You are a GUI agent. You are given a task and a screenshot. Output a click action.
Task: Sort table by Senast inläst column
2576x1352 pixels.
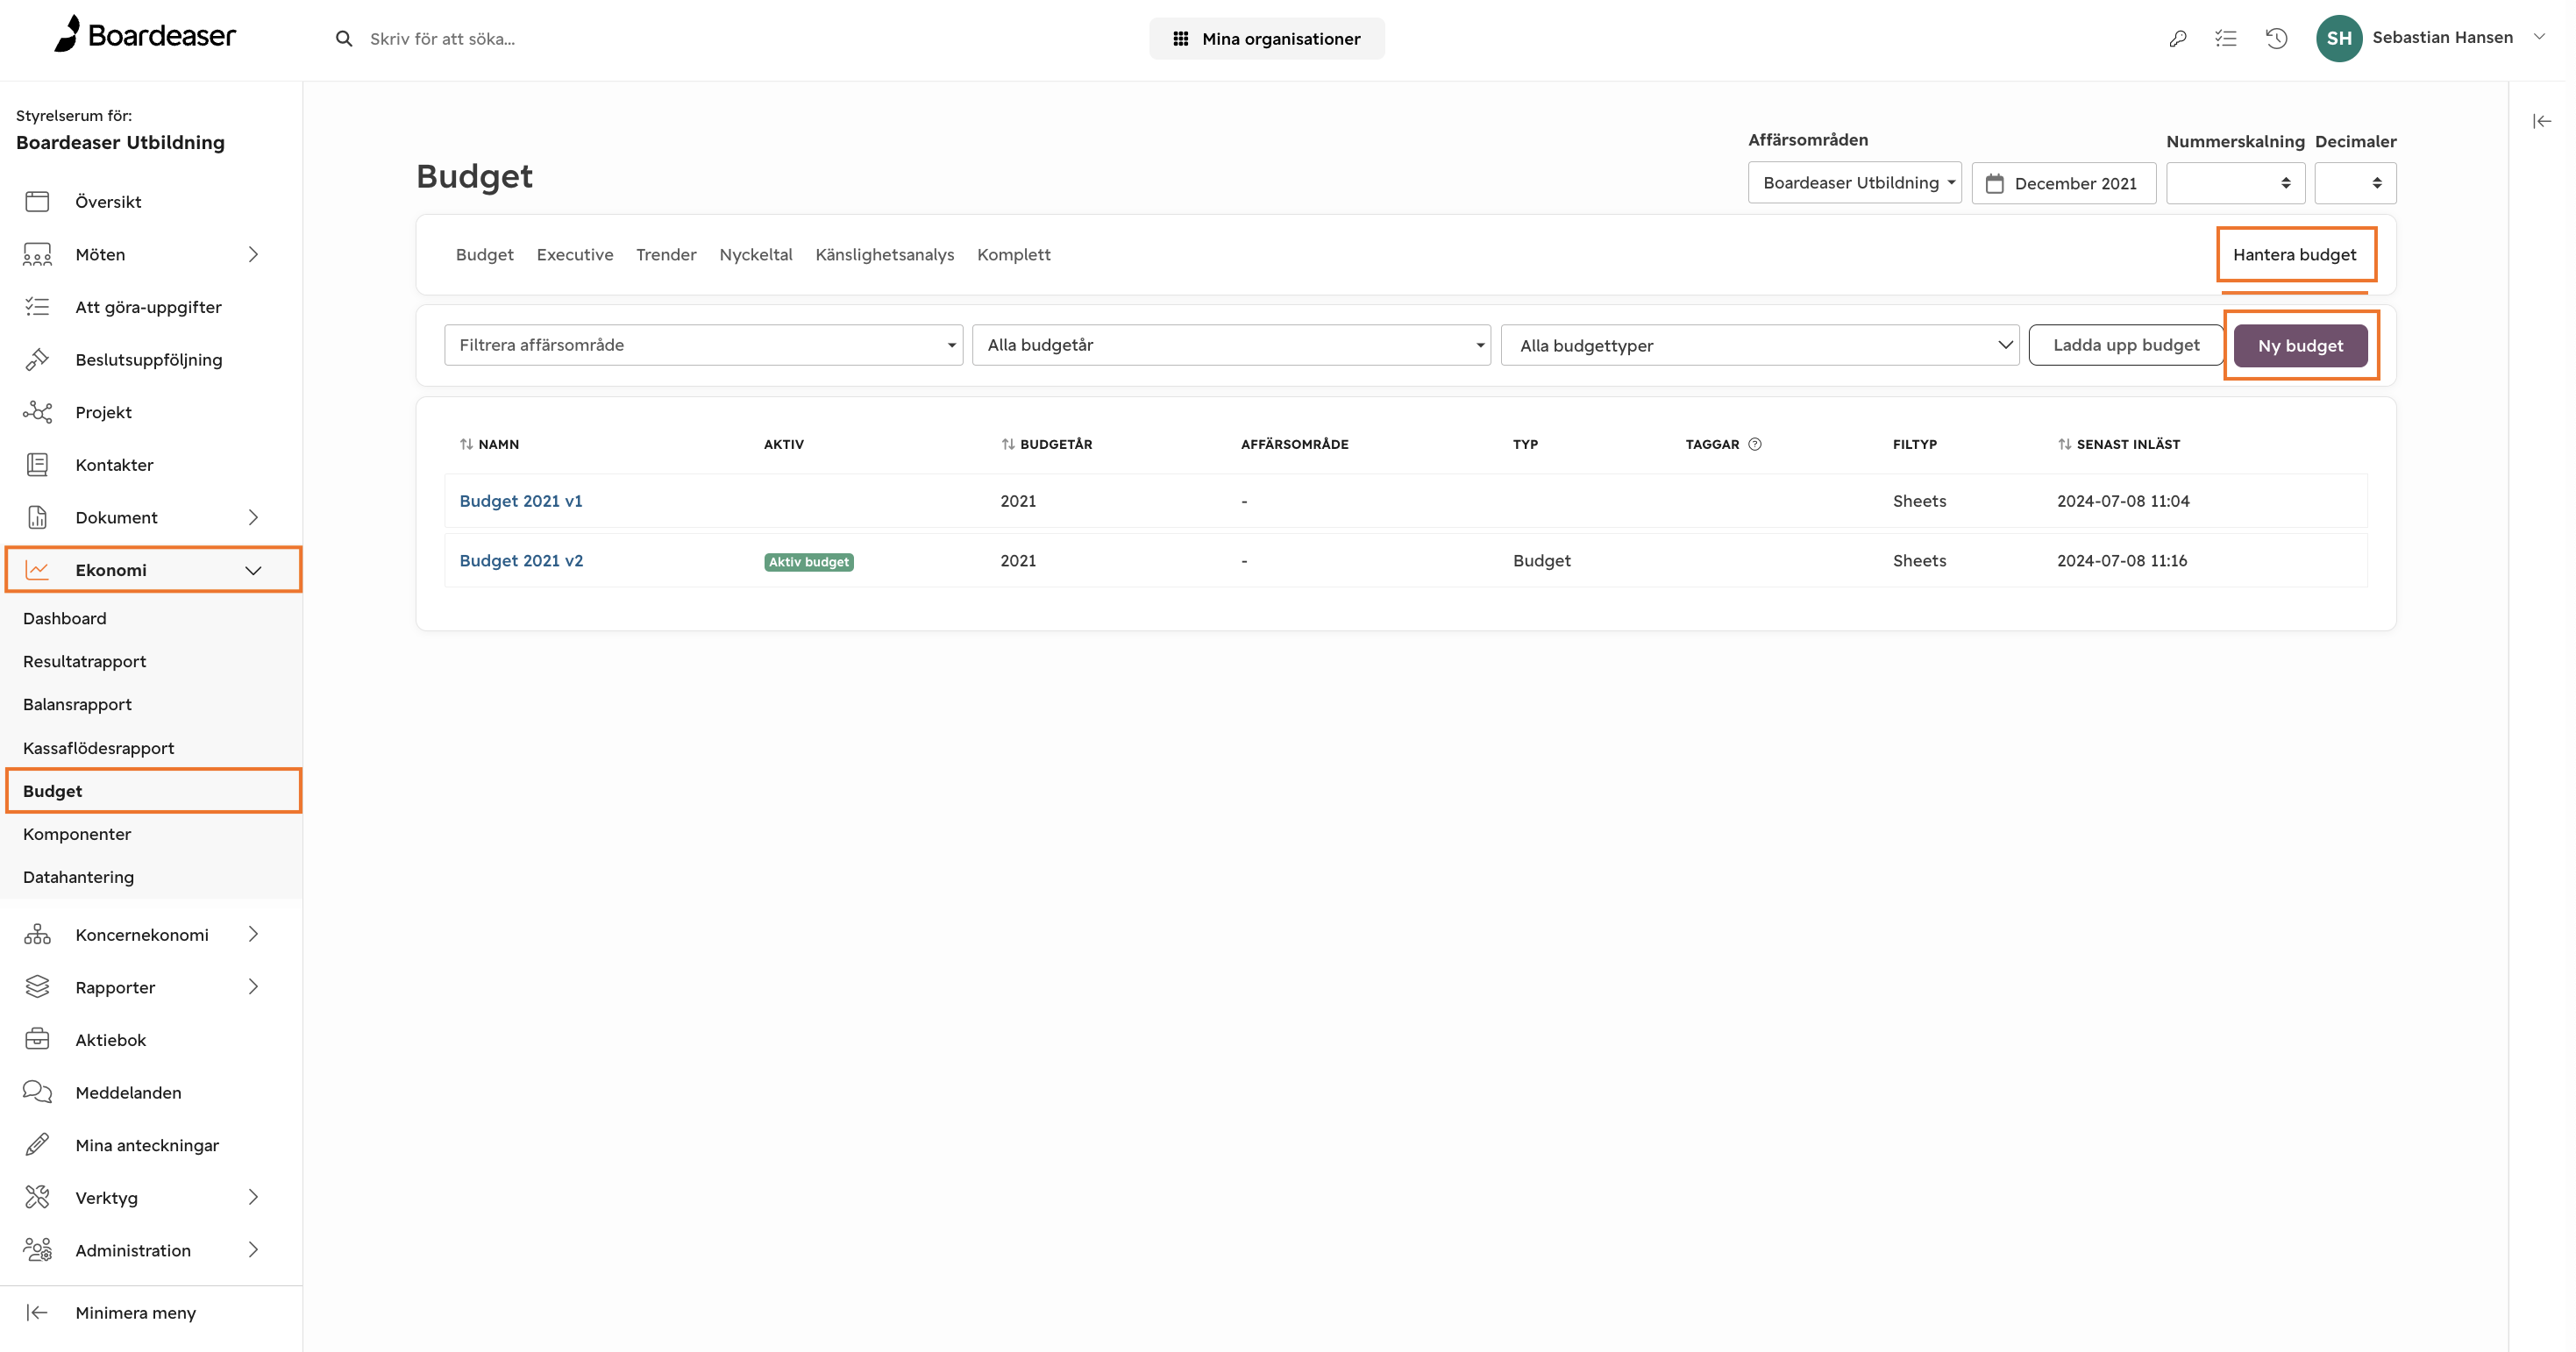(2119, 444)
